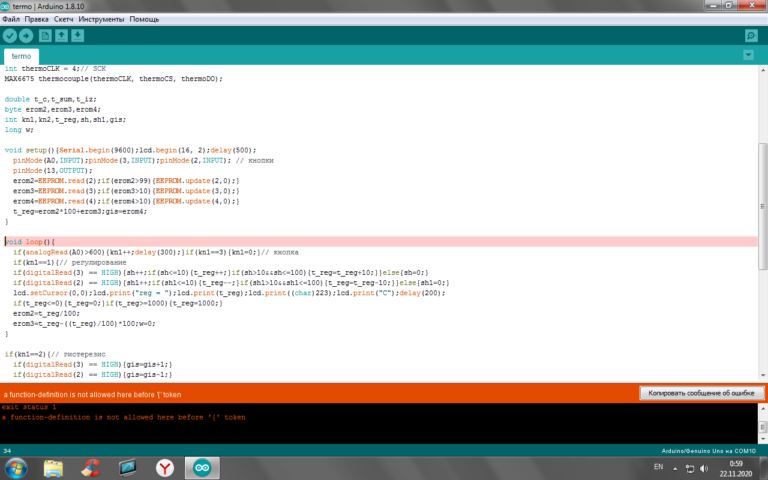768x480 pixels.
Task: Open Windows Explorer from the taskbar
Action: [x=53, y=467]
